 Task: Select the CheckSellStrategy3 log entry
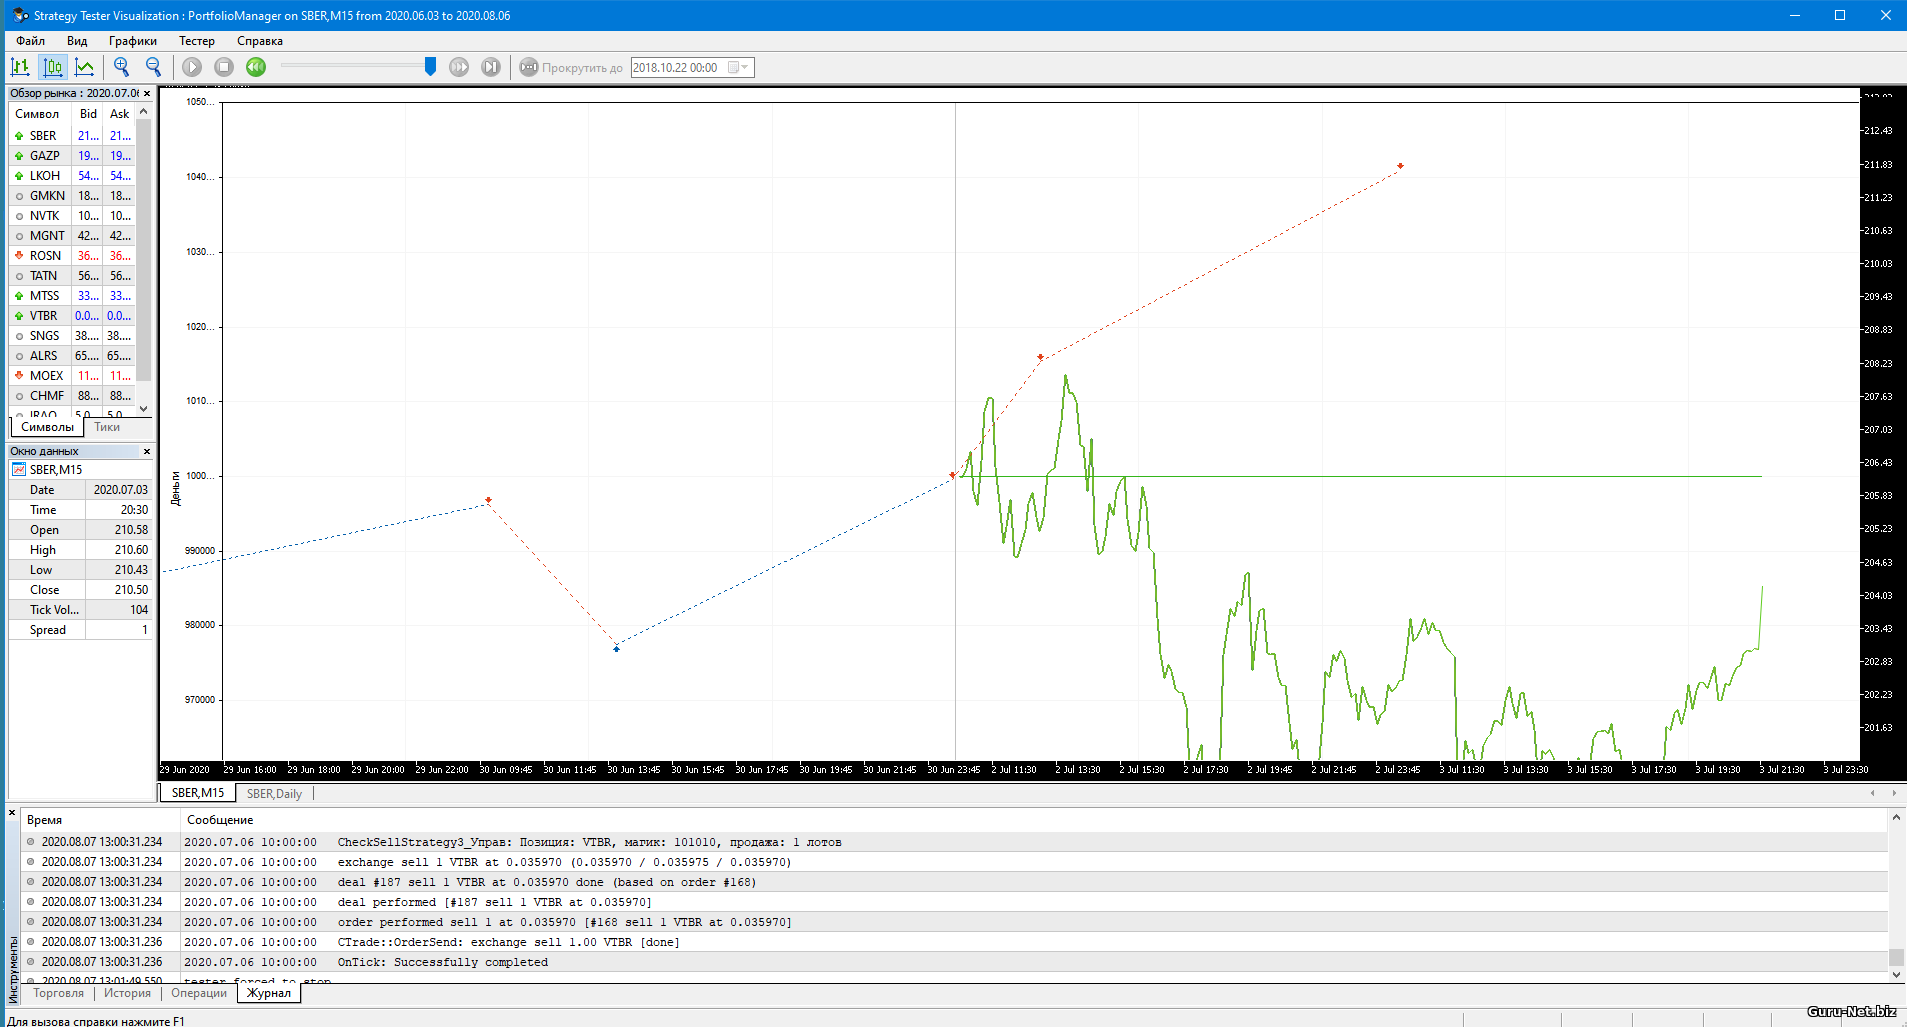955,842
